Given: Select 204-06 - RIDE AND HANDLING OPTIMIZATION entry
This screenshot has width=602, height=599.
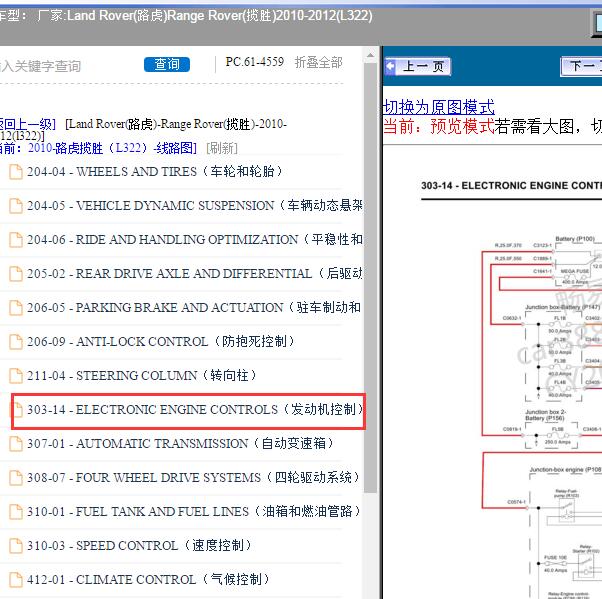Looking at the screenshot, I should click(x=195, y=239).
